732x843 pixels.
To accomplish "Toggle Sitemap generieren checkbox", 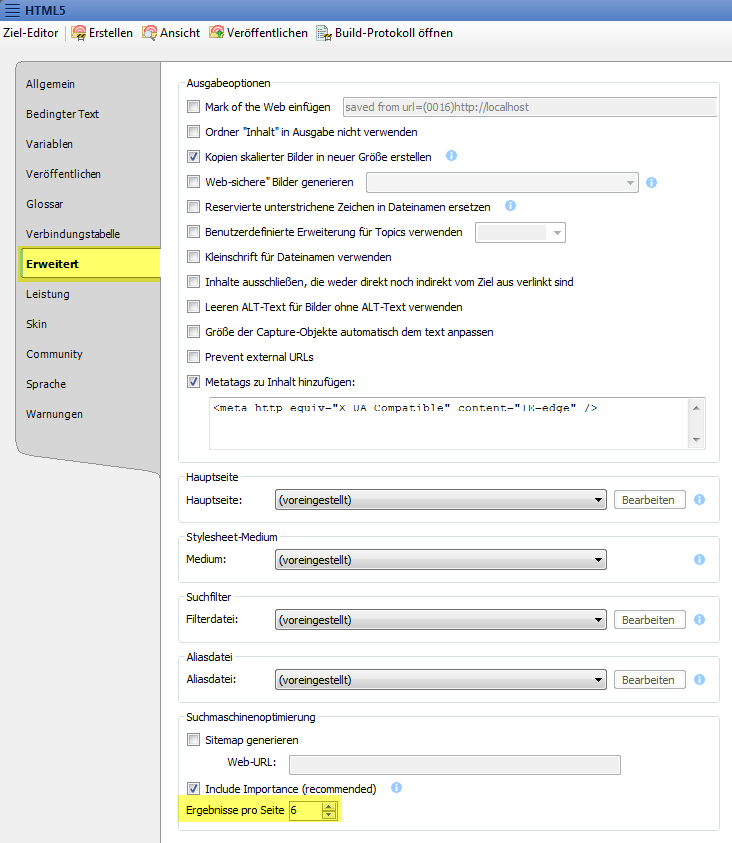I will pyautogui.click(x=194, y=740).
